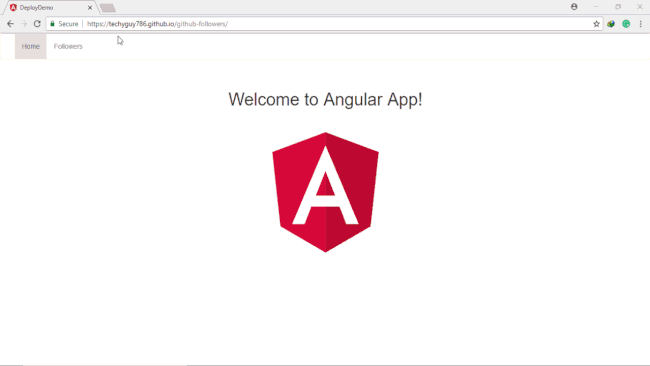This screenshot has width=650, height=366.
Task: Click the Angular logo image
Action: pyautogui.click(x=325, y=192)
